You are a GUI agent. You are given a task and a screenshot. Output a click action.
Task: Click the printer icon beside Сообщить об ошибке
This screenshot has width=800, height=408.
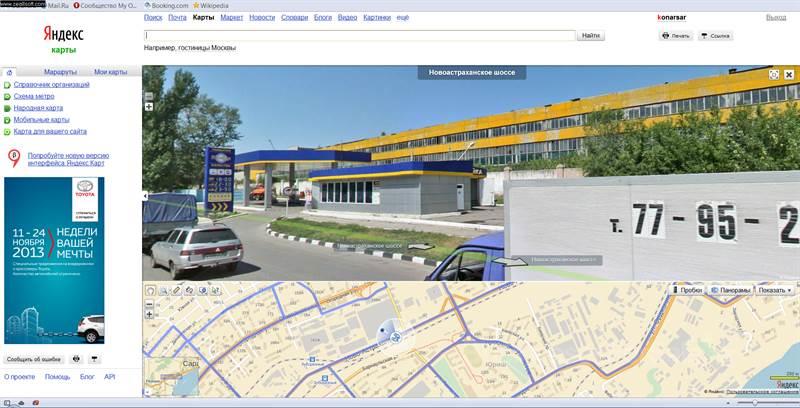(77, 359)
